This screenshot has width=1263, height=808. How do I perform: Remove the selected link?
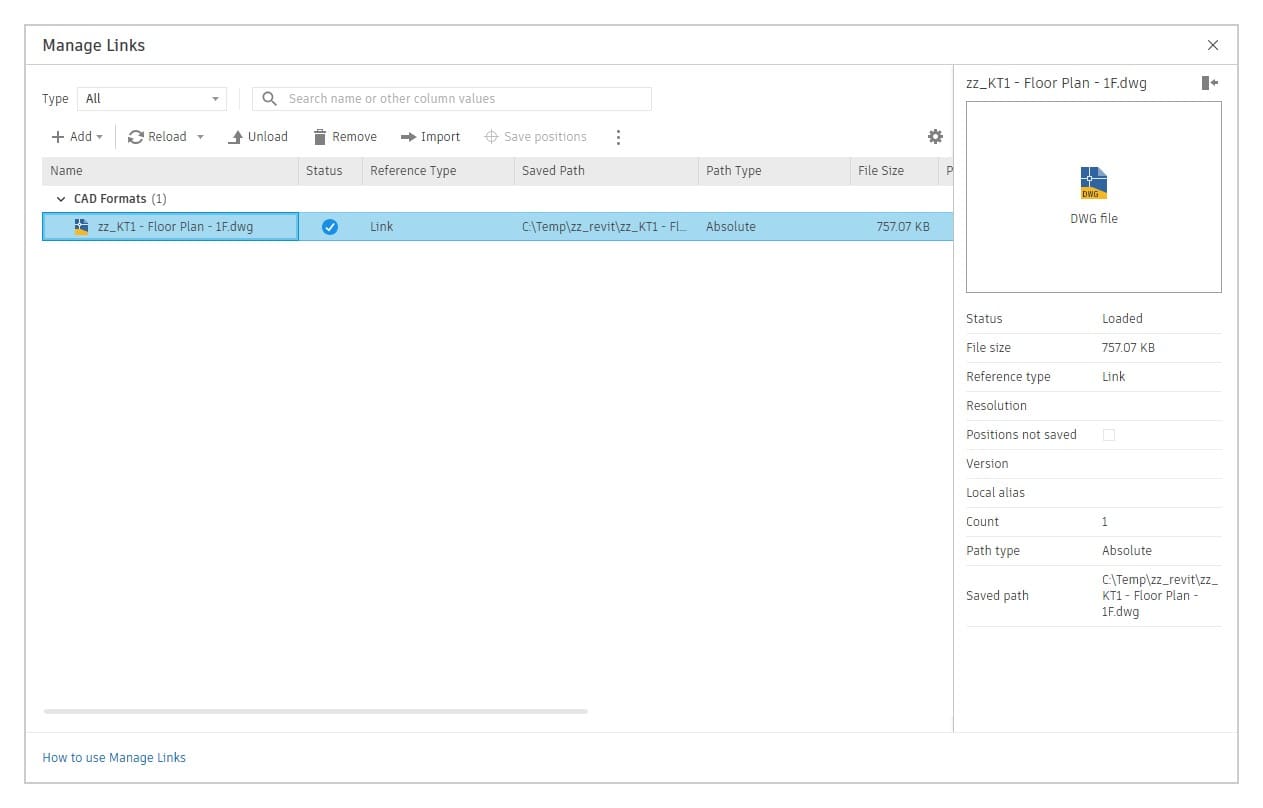[x=345, y=137]
